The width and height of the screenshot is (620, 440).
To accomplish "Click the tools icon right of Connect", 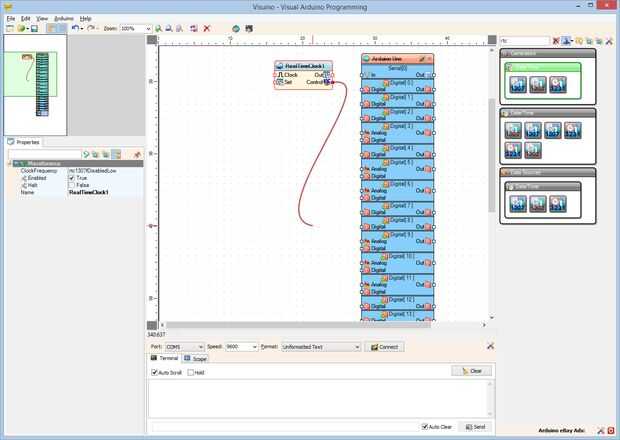I will (x=490, y=346).
